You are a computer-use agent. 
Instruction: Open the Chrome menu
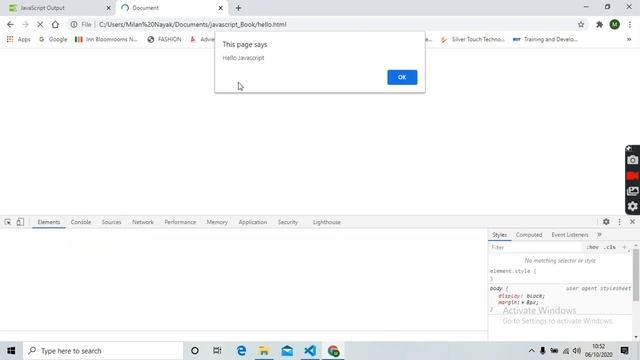(630, 24)
